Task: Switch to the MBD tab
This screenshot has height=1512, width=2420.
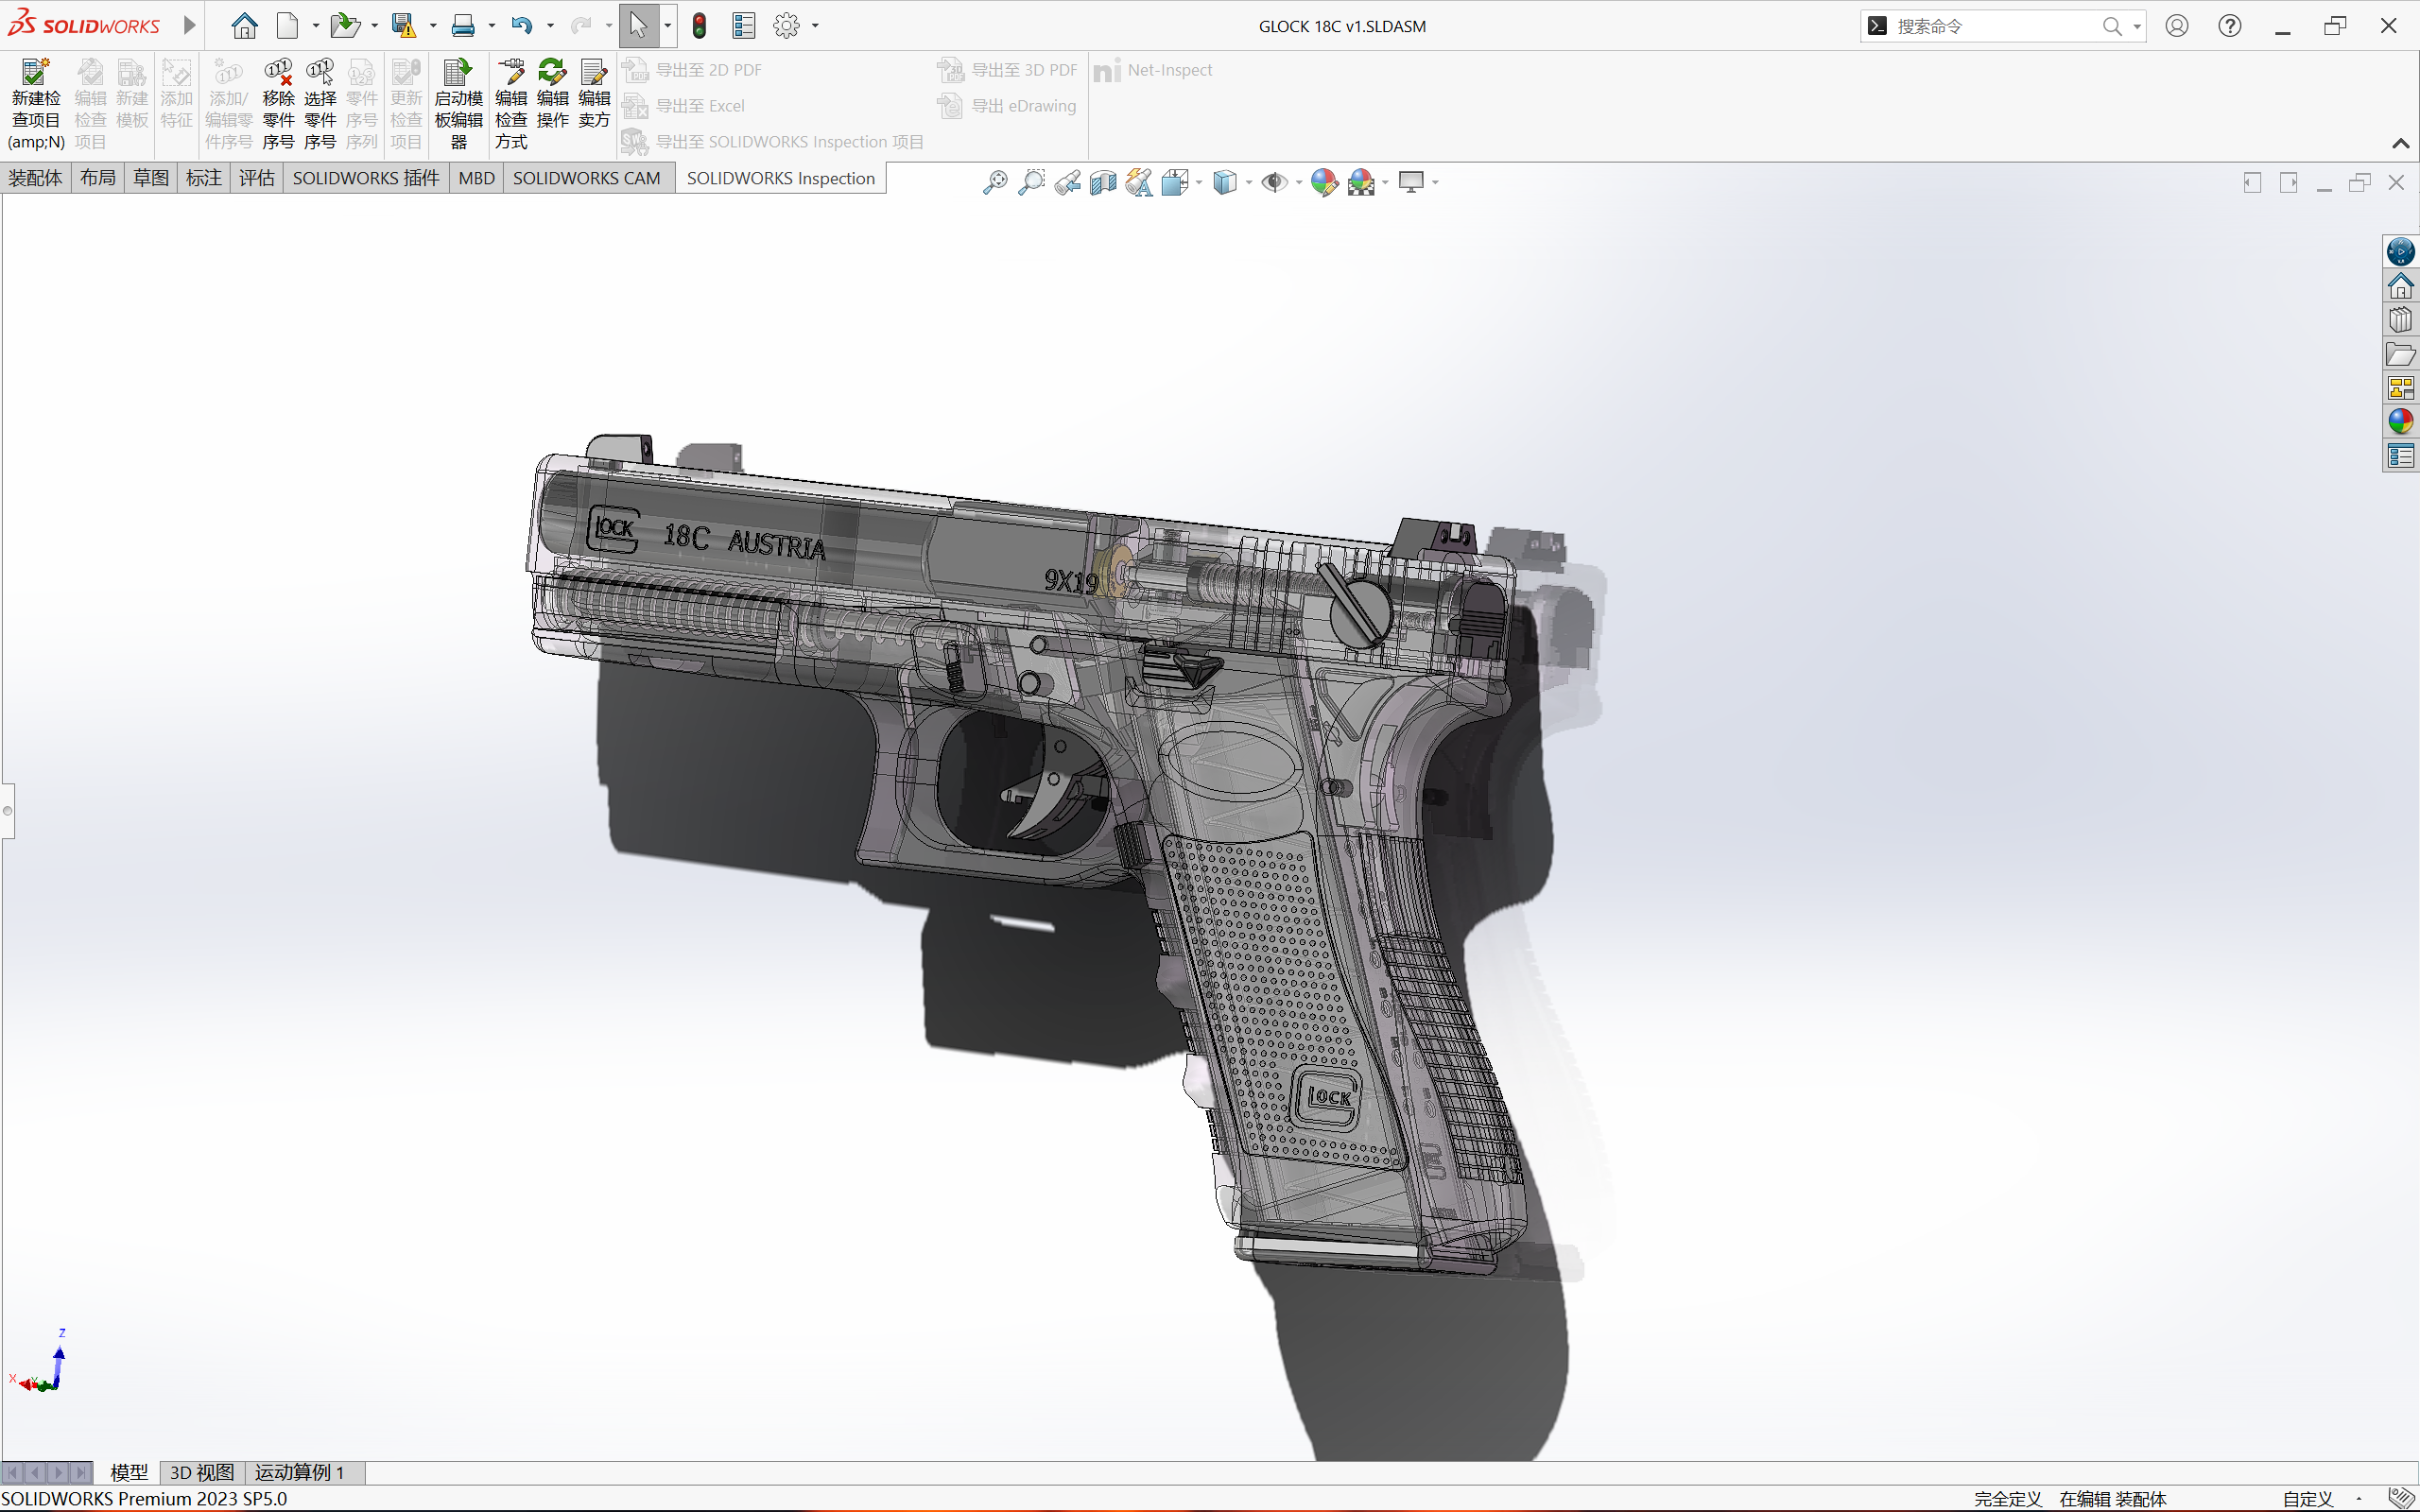Action: 477,178
